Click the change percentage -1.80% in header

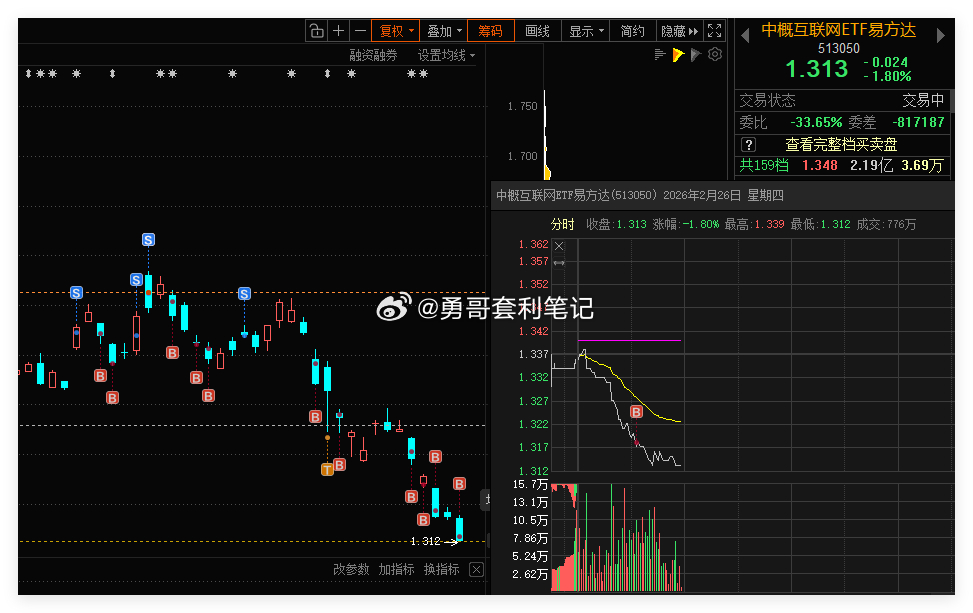tap(887, 76)
